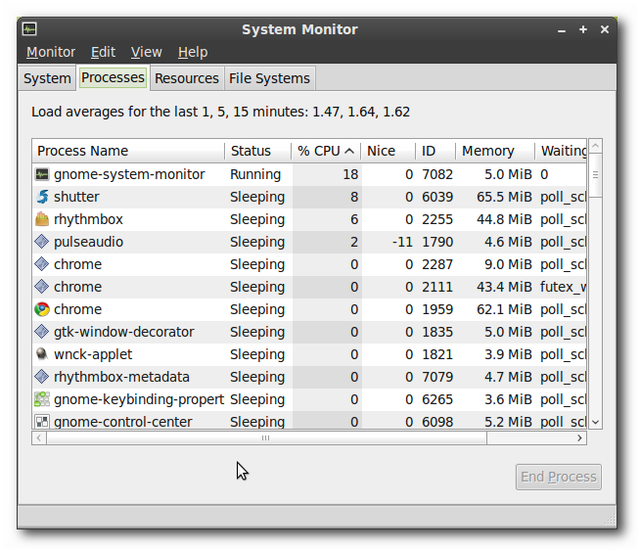Click the wnck-applet process icon
Image resolution: width=640 pixels, height=551 pixels.
tap(42, 354)
